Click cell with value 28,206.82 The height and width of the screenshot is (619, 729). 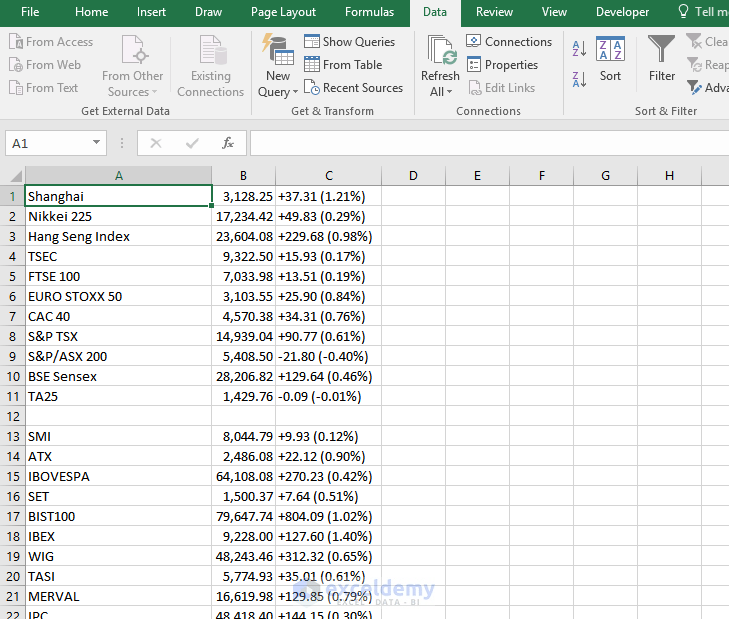[x=244, y=376]
